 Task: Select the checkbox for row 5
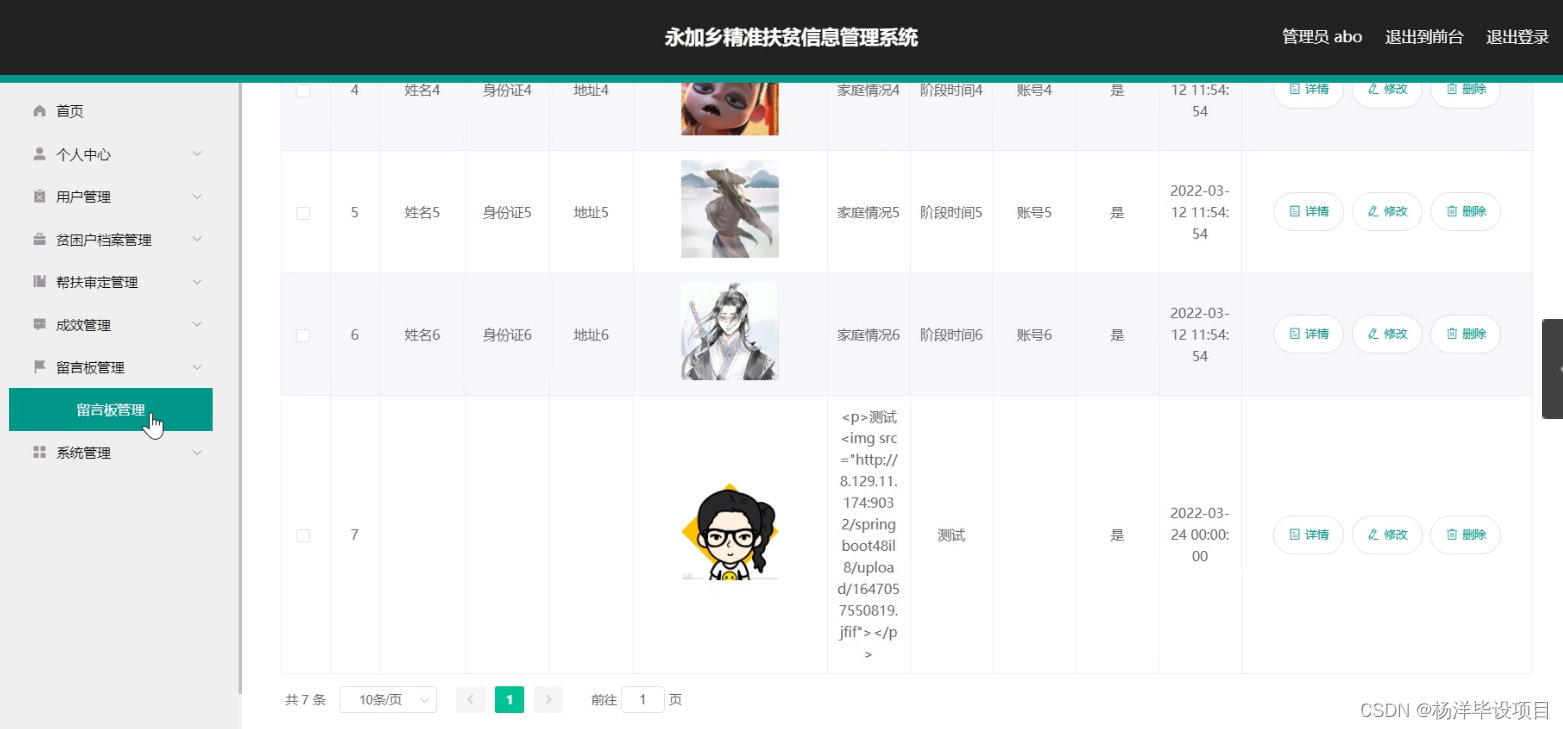click(x=303, y=213)
